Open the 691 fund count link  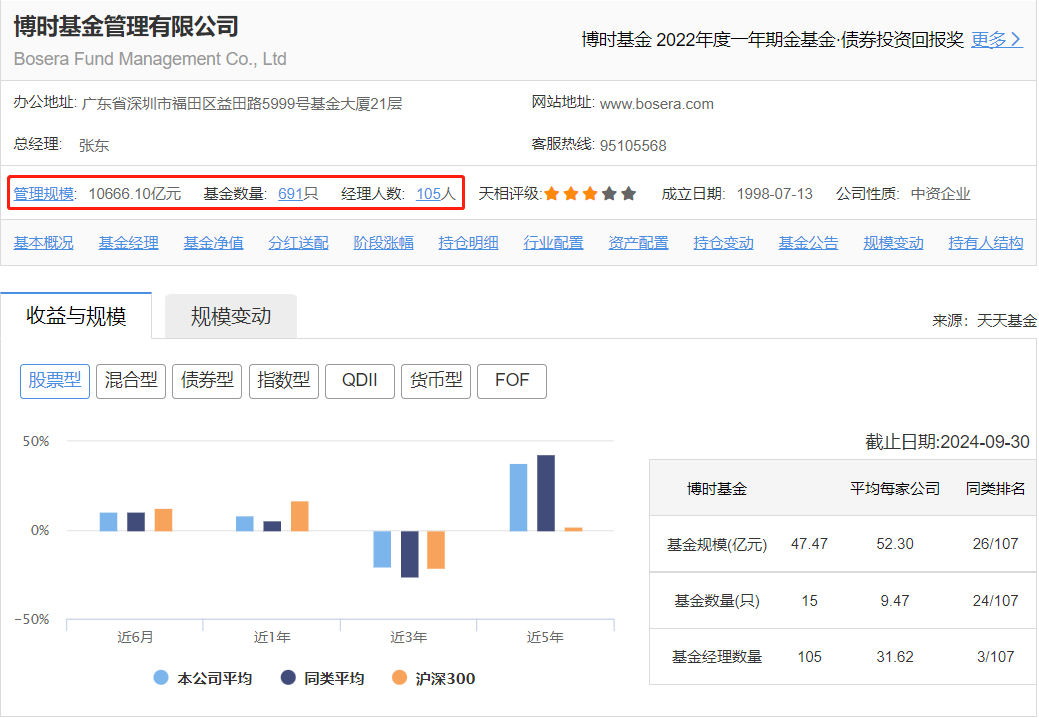[290, 193]
